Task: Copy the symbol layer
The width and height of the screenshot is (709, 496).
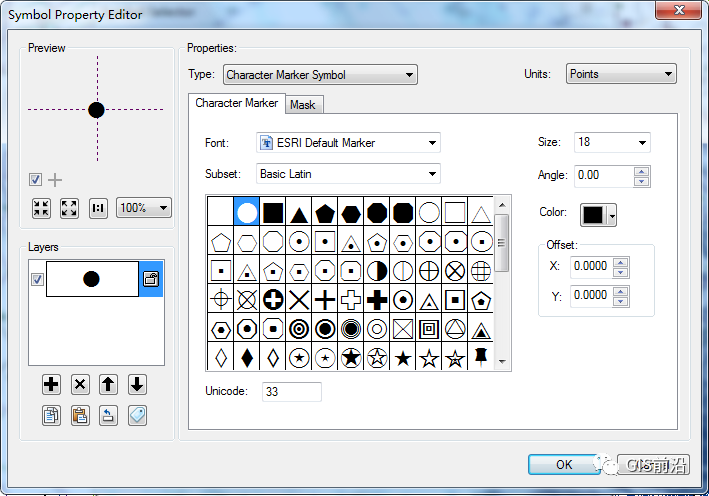Action: (51, 416)
